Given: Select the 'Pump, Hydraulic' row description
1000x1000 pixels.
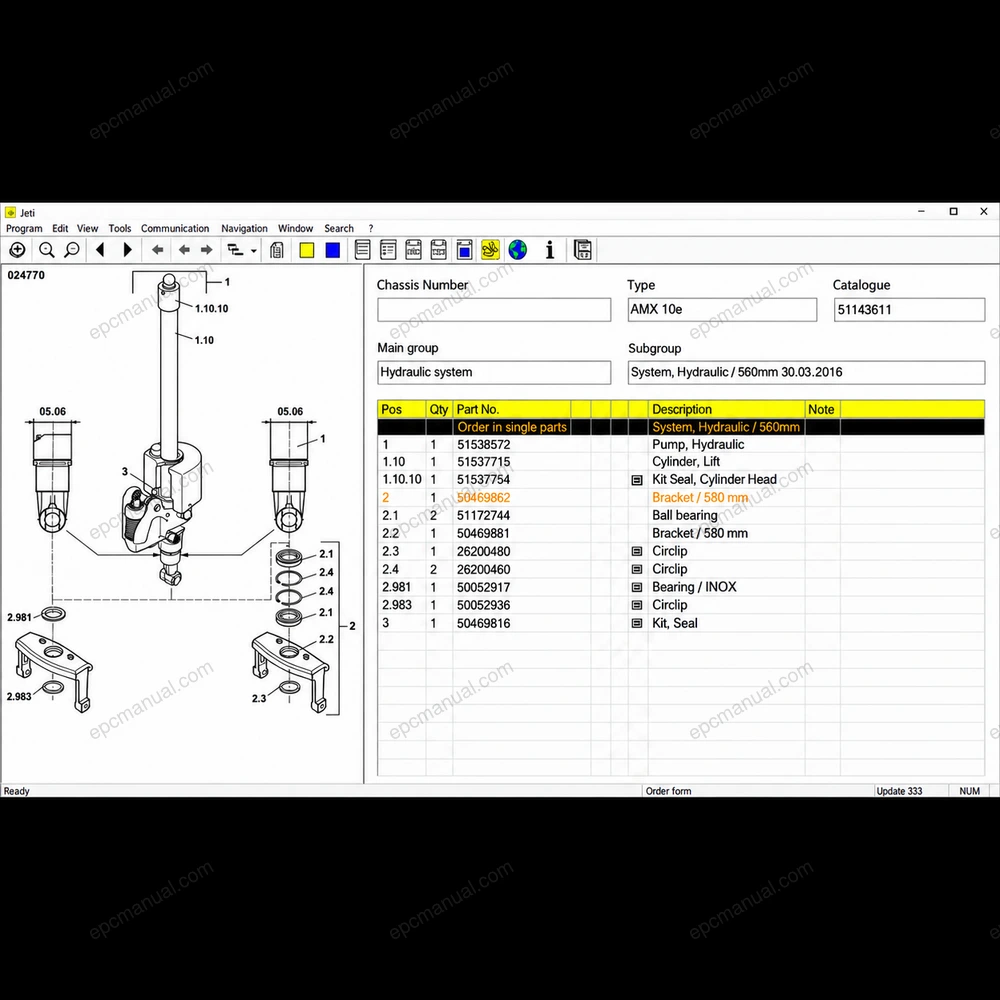Looking at the screenshot, I should click(698, 445).
